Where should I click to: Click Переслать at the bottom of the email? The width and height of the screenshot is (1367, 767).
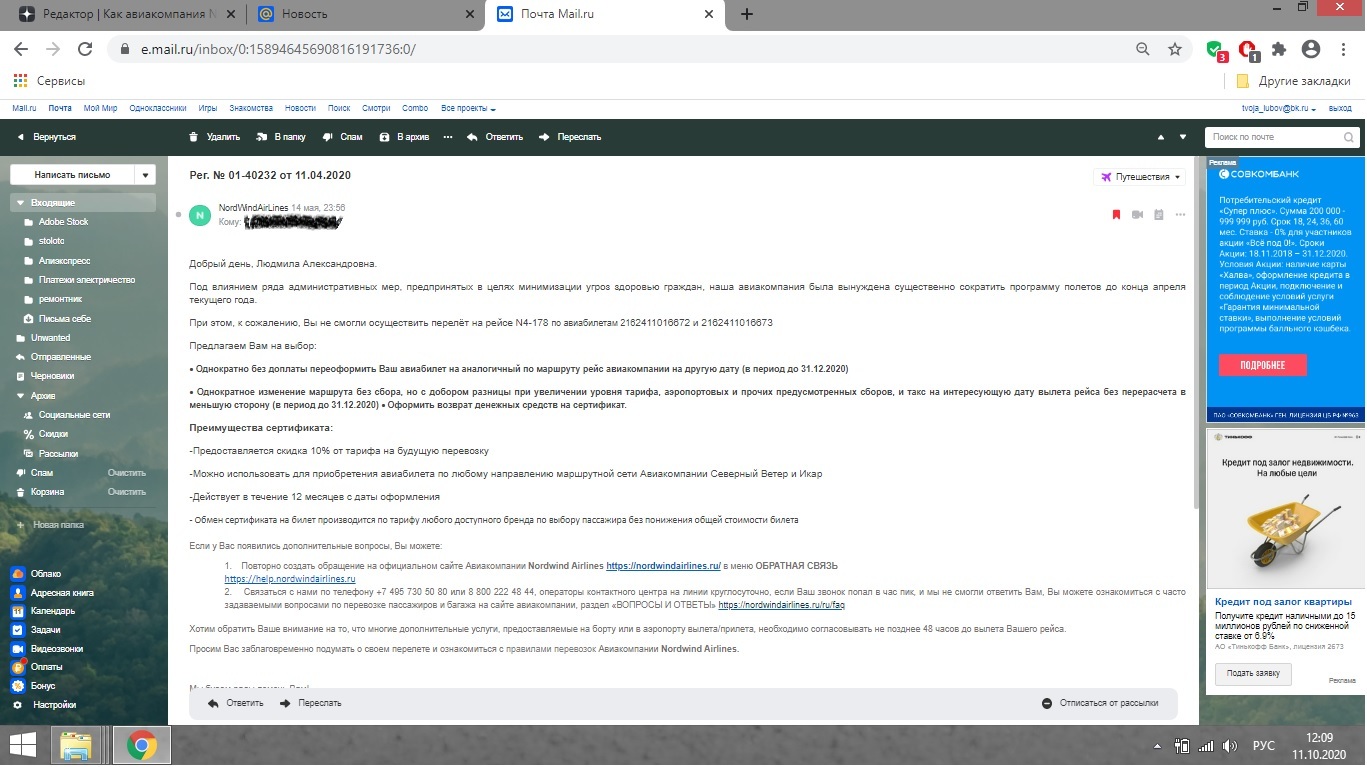(310, 703)
